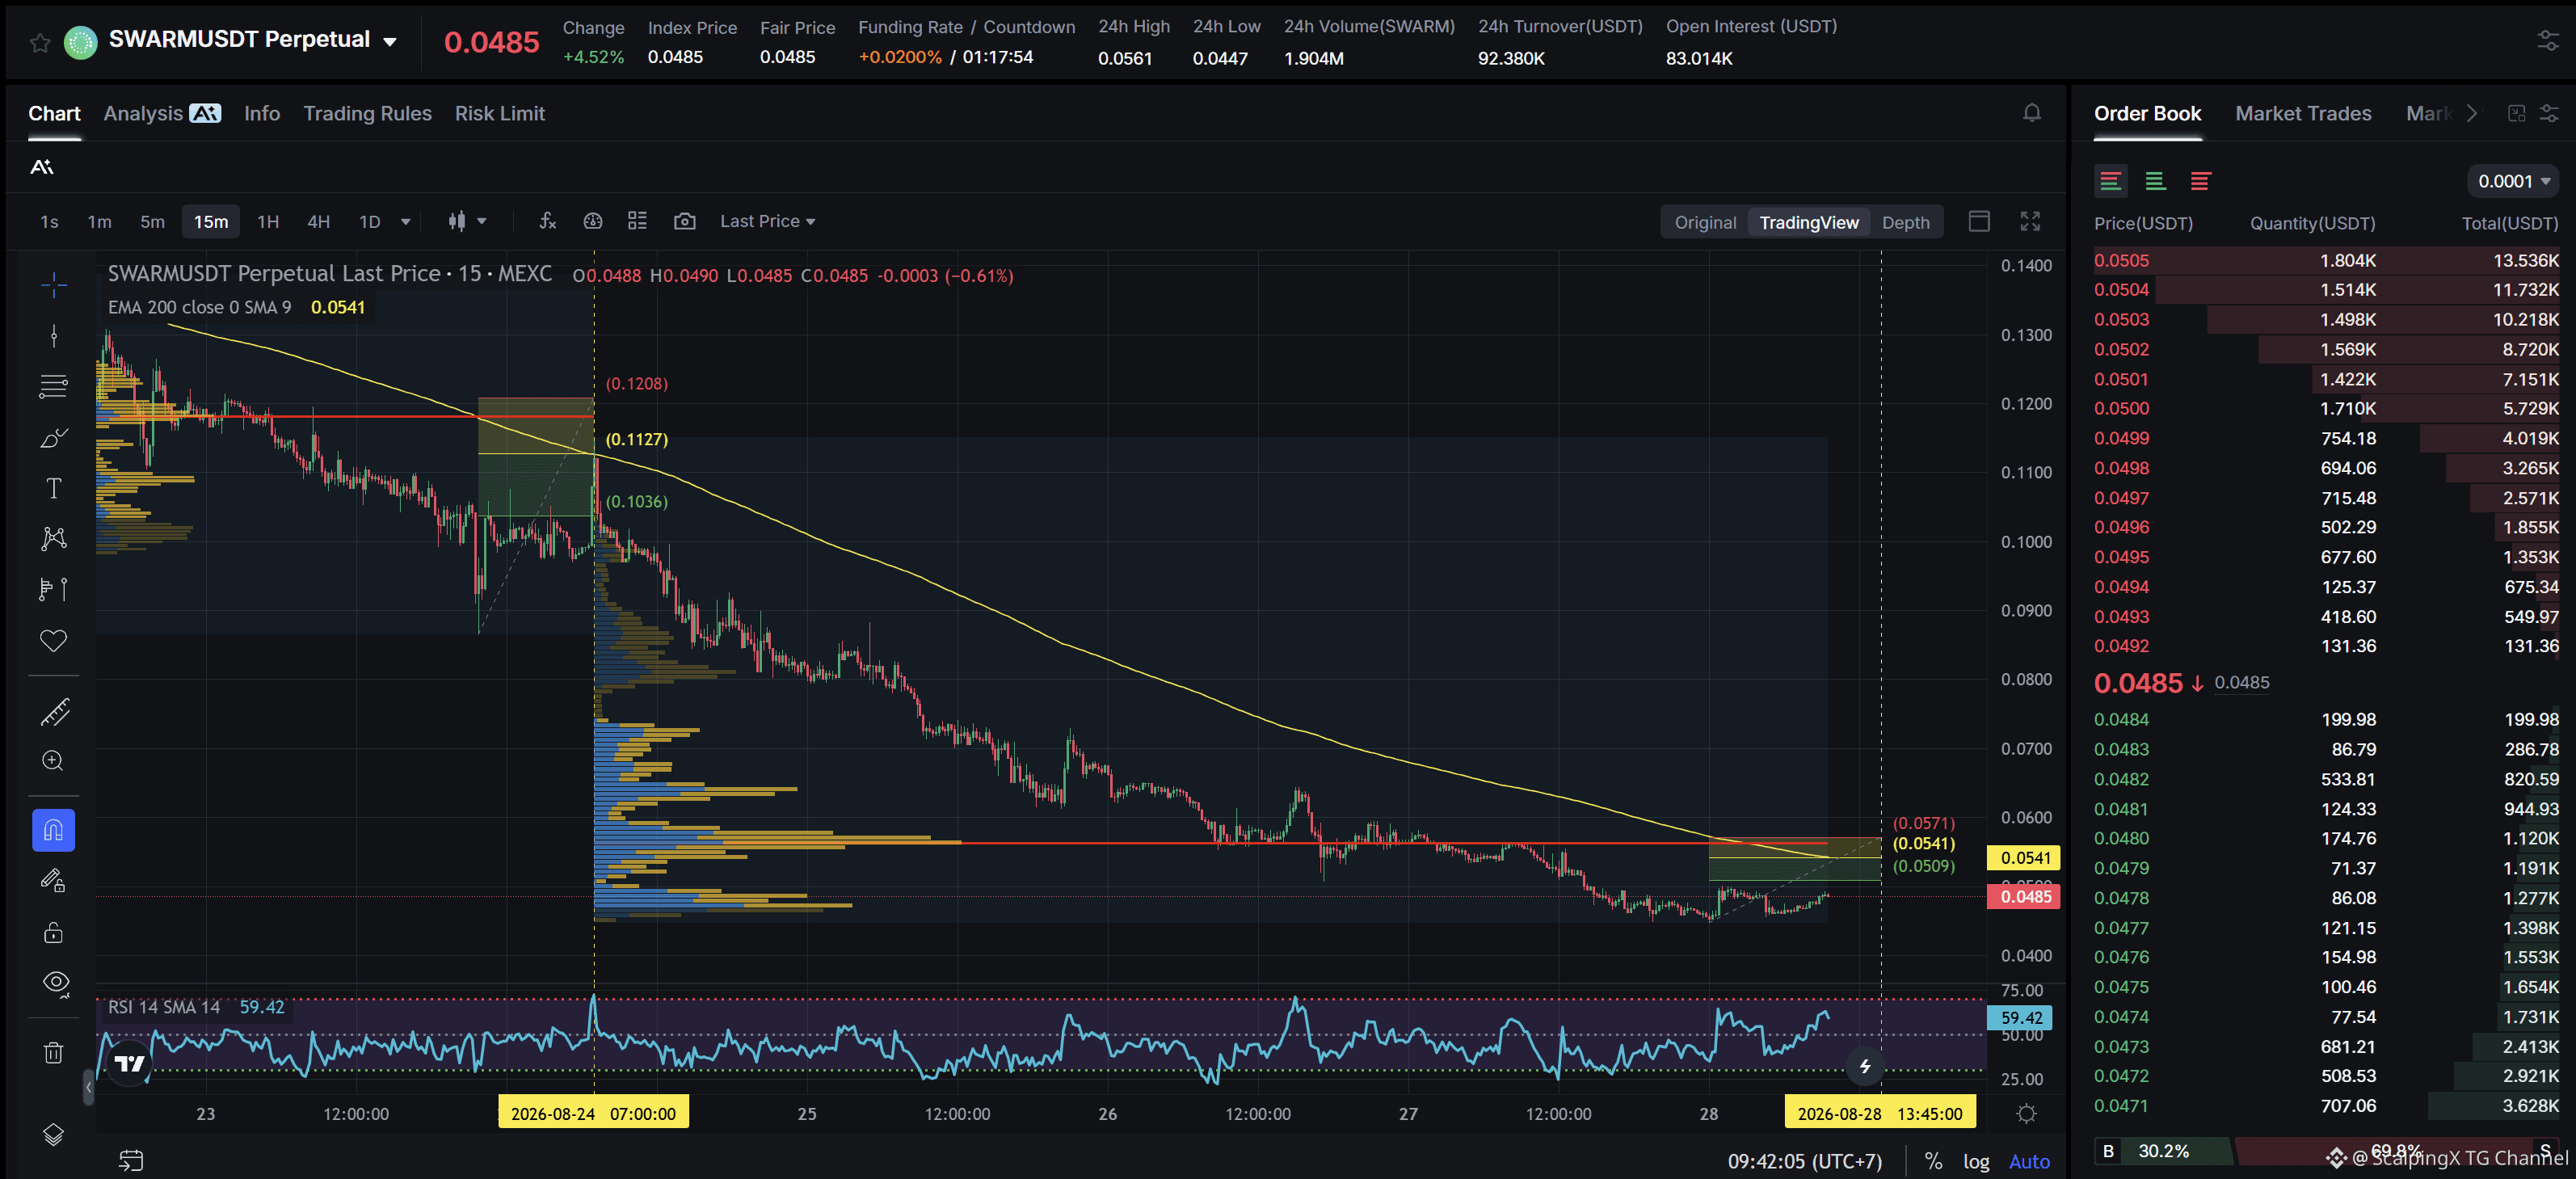Switch to the Trading Rules tab
This screenshot has width=2576, height=1179.
point(367,113)
